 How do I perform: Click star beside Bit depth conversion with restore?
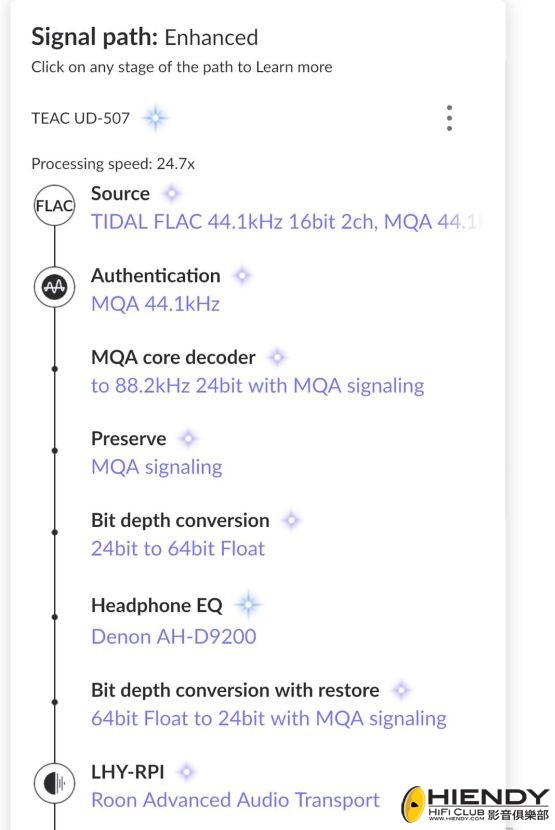(401, 690)
